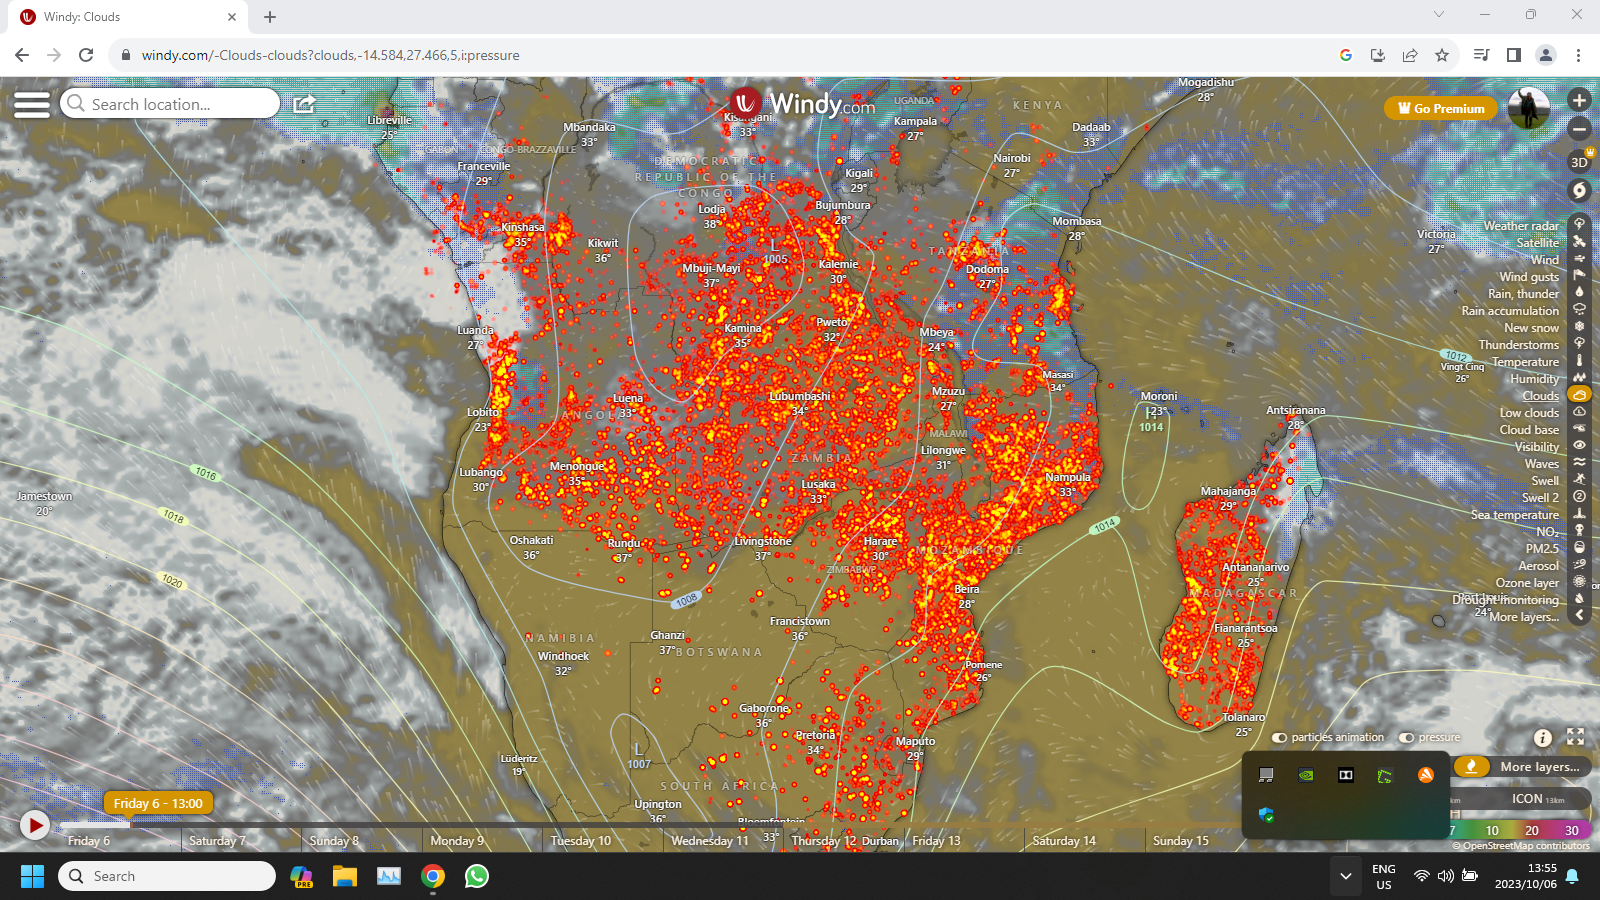Select the Weather radar layer icon

[1580, 225]
